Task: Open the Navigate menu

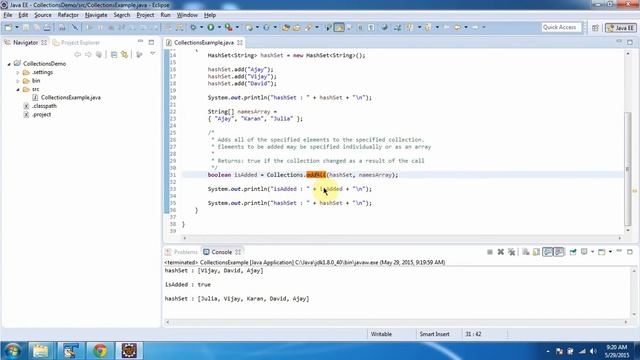Action: click(96, 15)
